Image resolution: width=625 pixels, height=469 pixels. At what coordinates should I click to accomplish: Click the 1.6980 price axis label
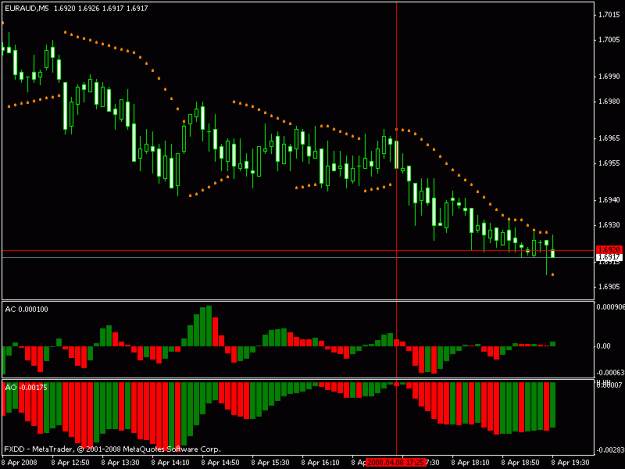pos(609,102)
